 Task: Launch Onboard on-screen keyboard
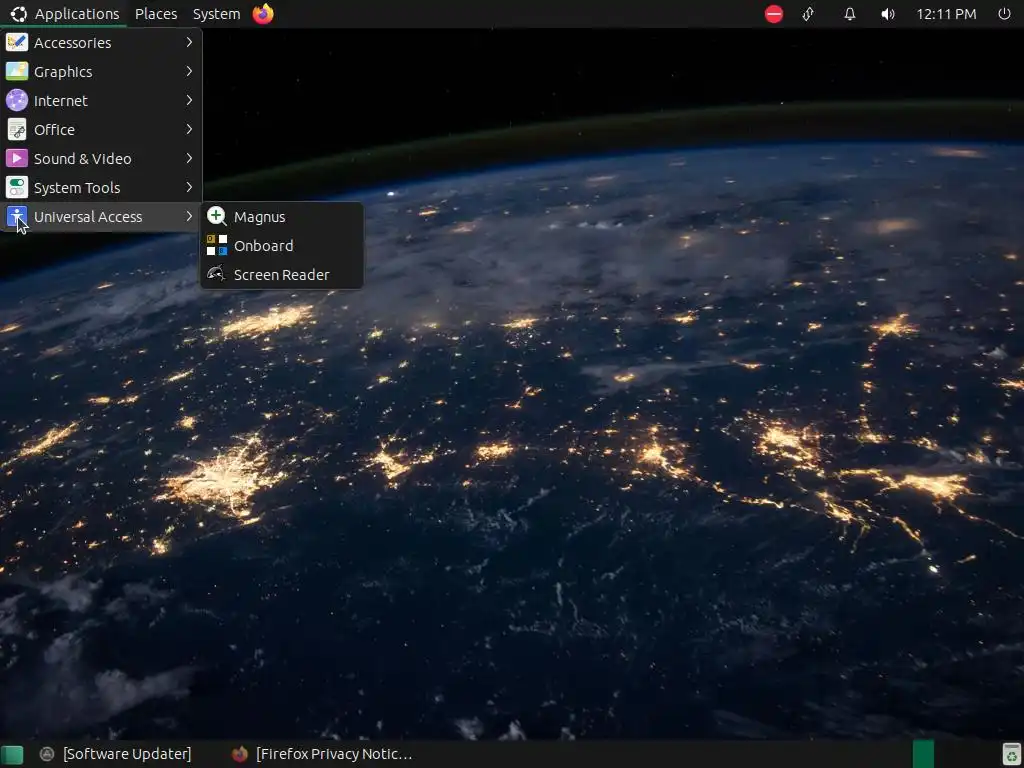[281, 246]
